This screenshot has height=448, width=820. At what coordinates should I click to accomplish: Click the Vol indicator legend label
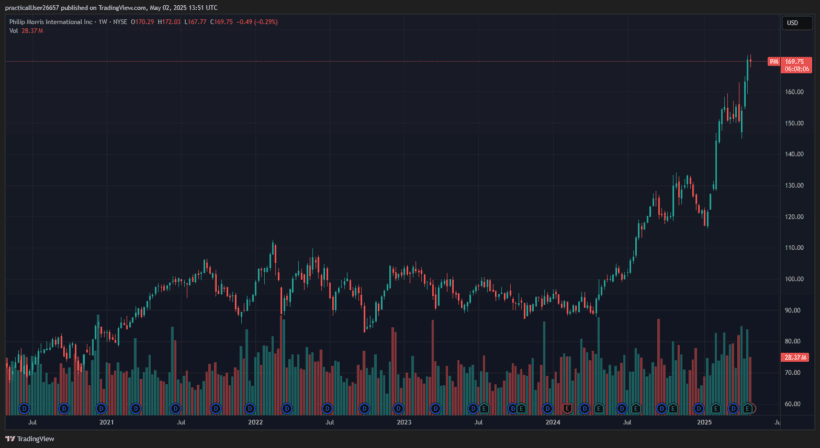[x=13, y=31]
